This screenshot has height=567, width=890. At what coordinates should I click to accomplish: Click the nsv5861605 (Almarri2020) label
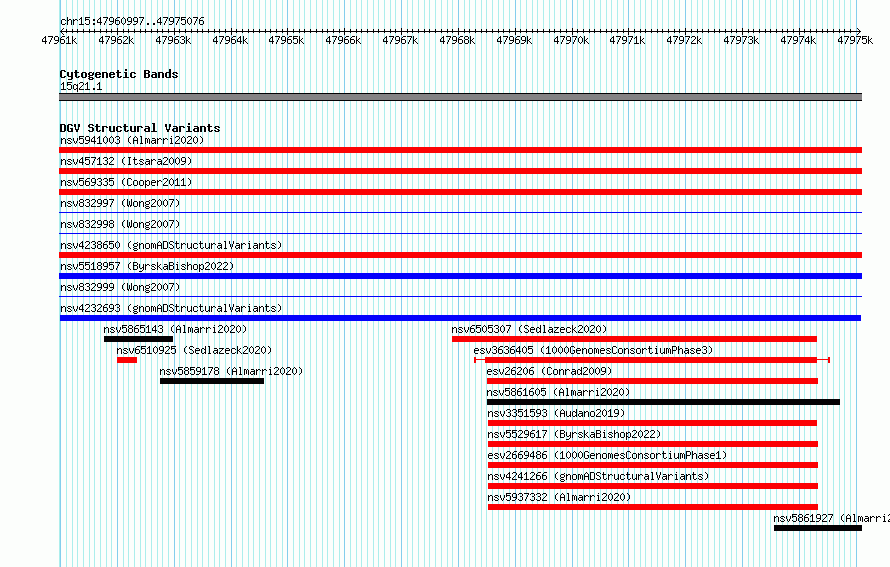pyautogui.click(x=559, y=392)
